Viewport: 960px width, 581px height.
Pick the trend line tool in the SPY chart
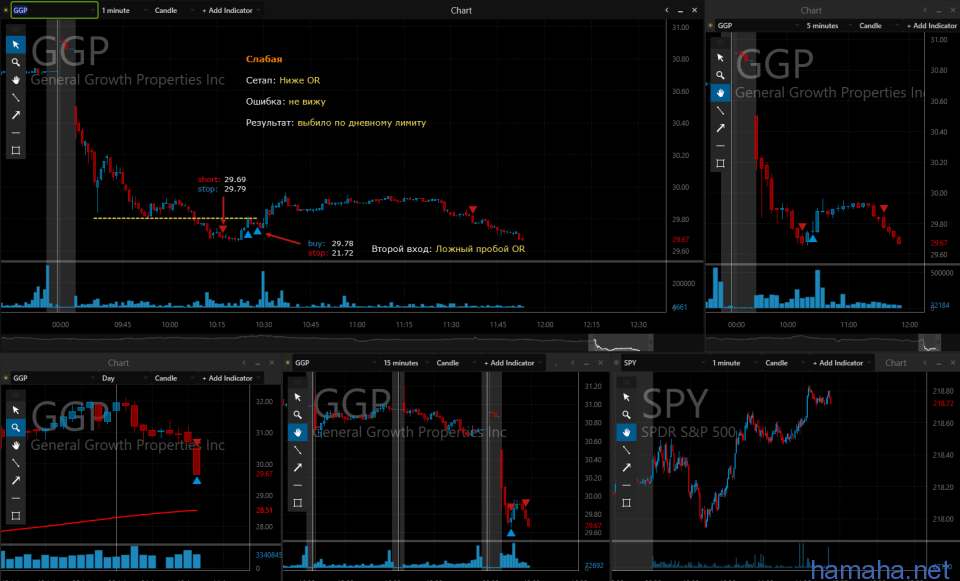626,450
